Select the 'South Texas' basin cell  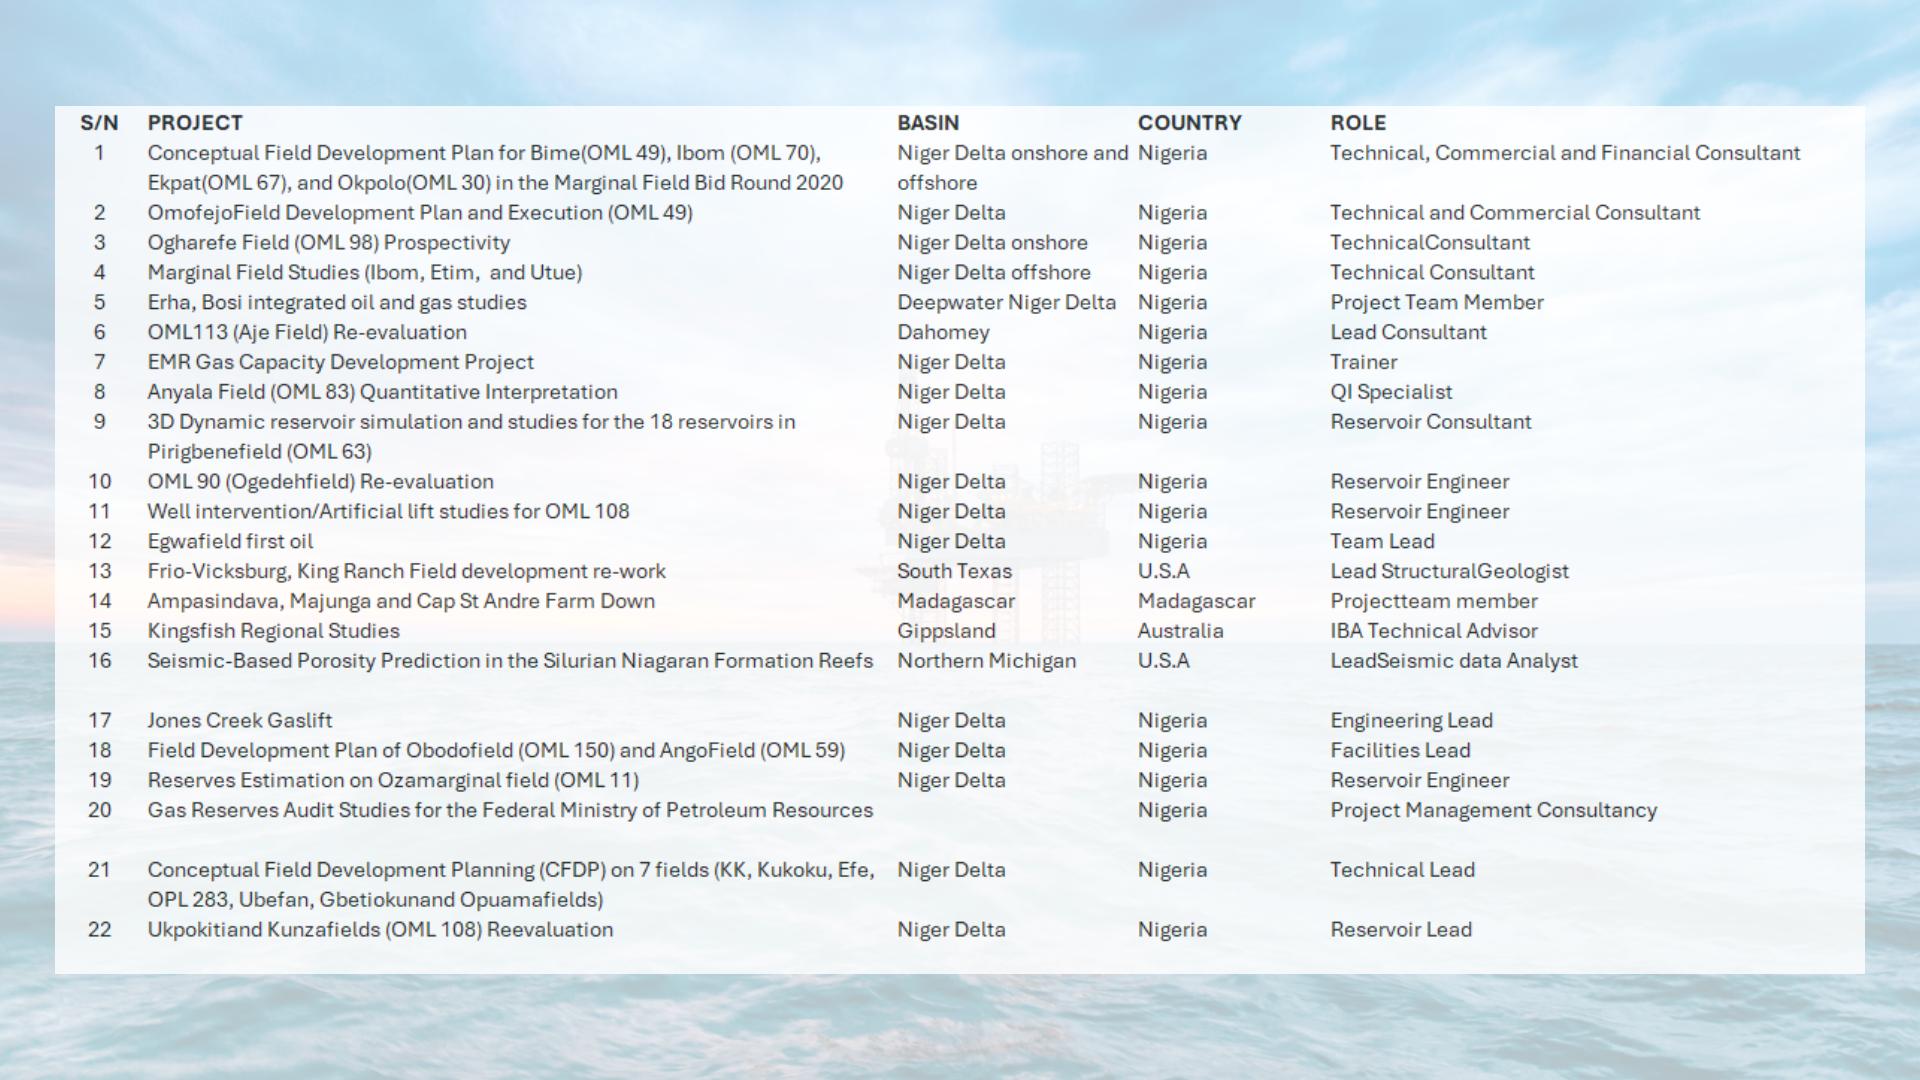pos(954,571)
